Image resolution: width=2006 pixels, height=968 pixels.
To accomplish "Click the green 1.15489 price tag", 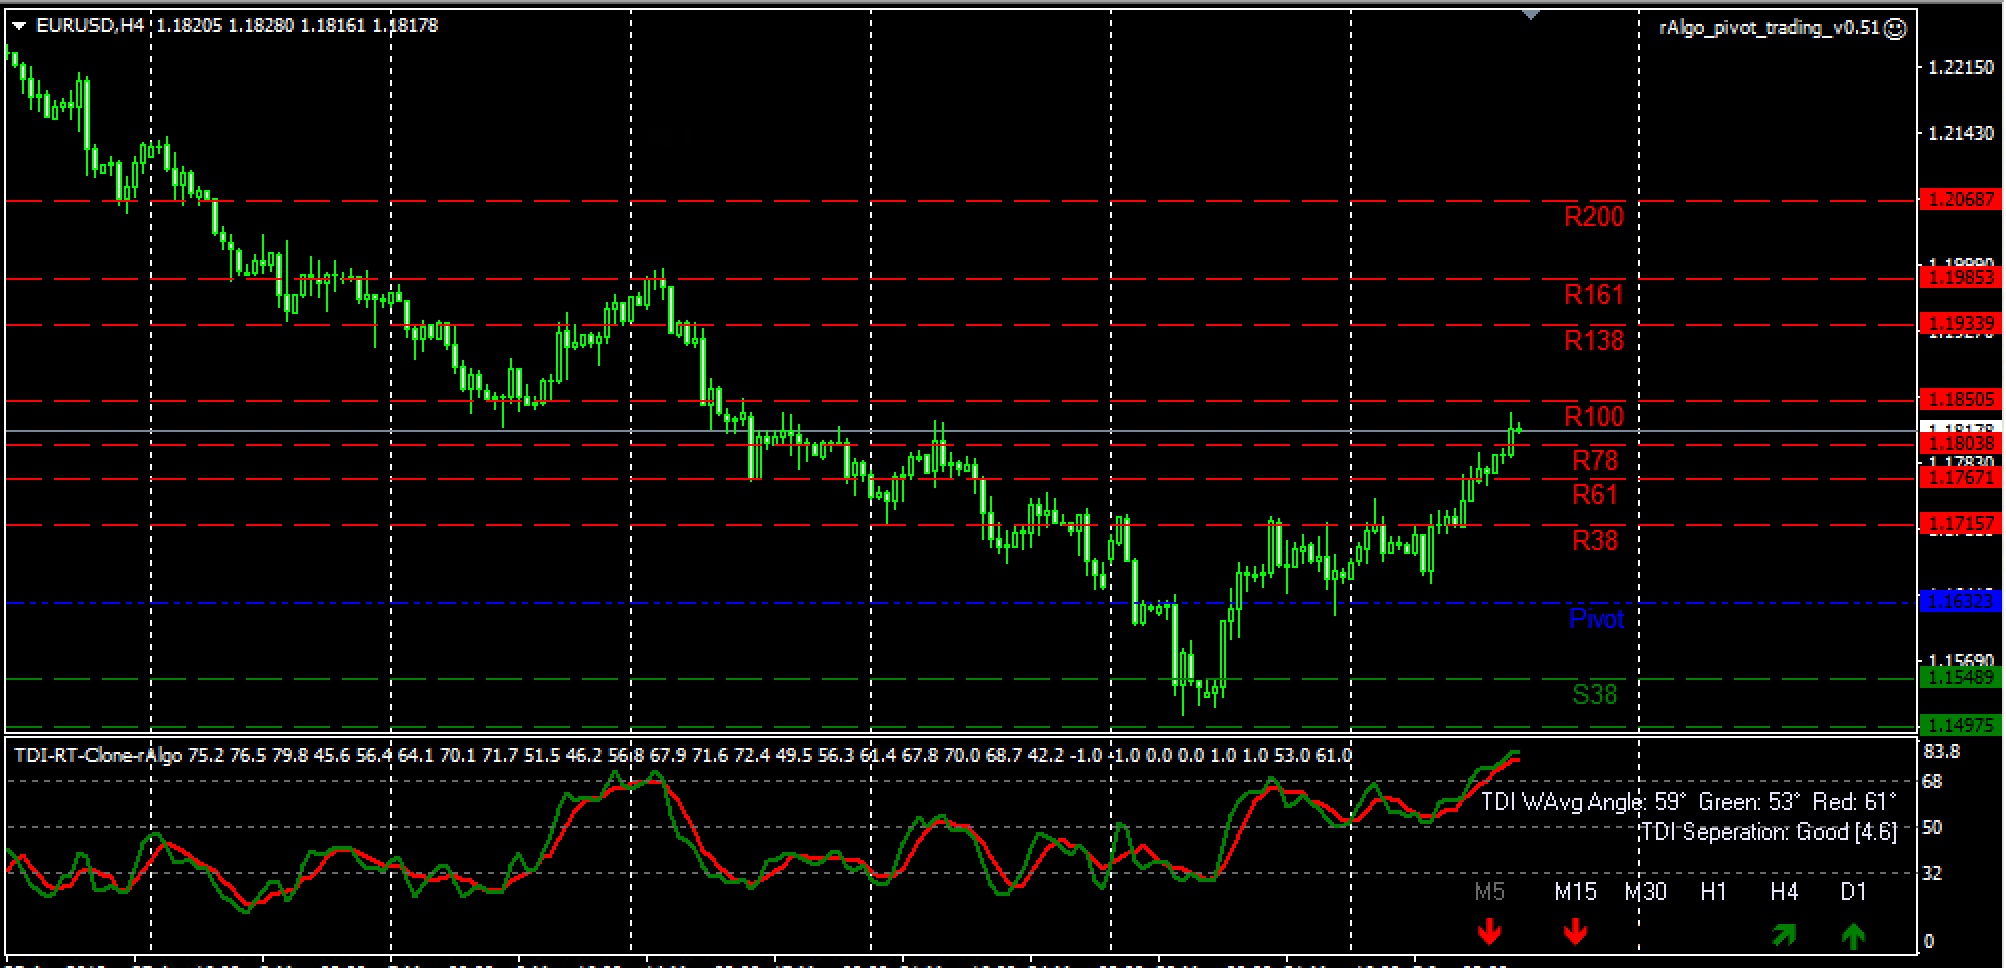I will tap(1961, 678).
